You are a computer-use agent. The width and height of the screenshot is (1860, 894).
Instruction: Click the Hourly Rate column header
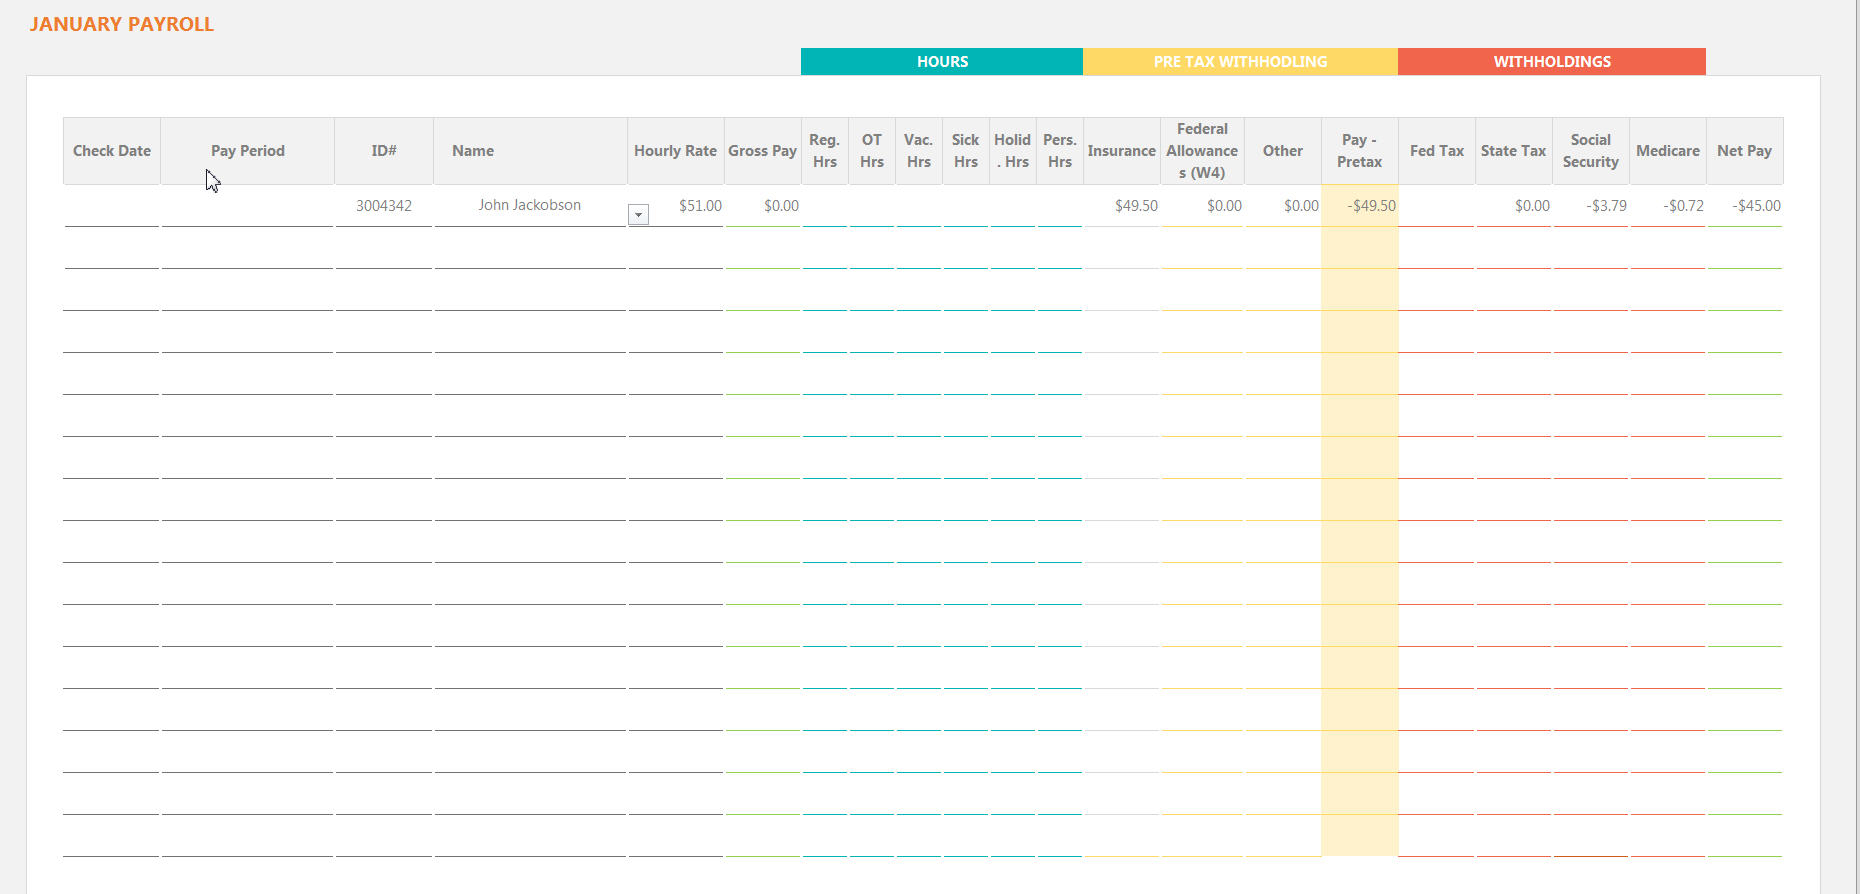pos(675,151)
